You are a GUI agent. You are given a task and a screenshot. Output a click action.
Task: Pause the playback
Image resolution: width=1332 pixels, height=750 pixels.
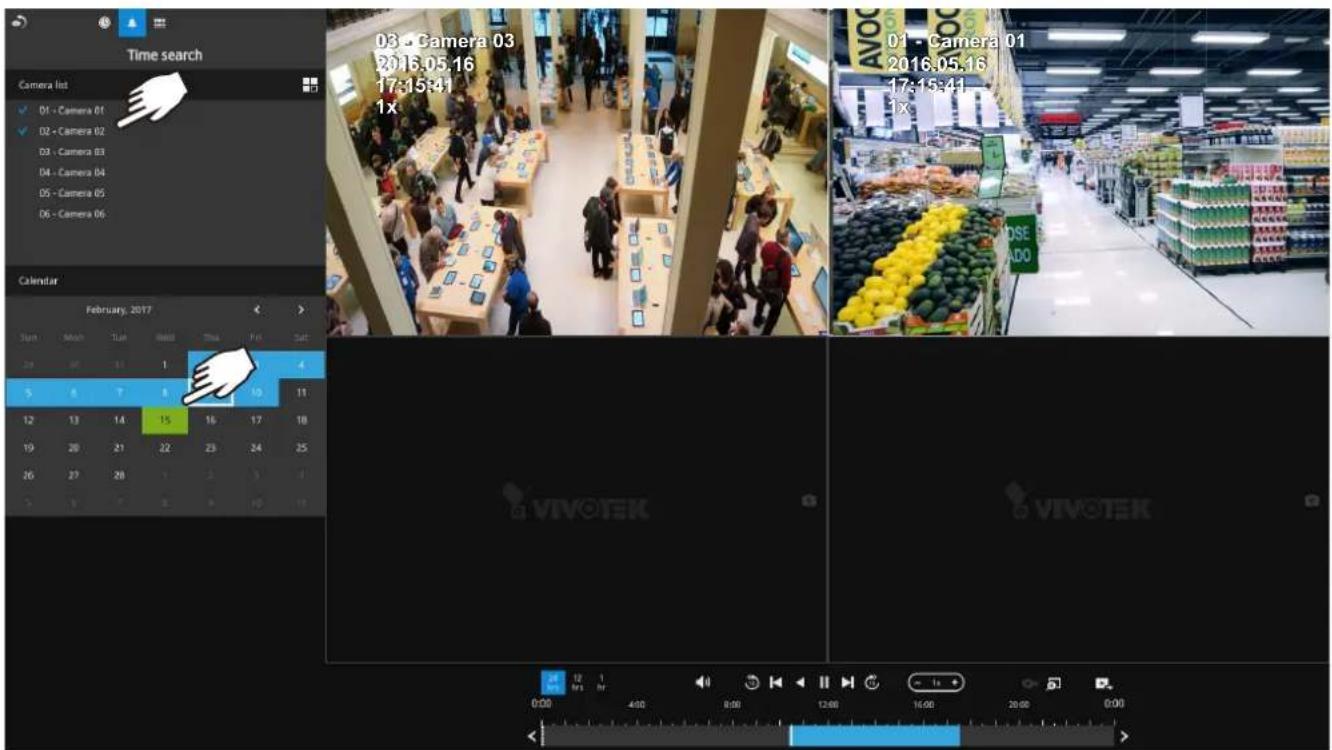tap(824, 682)
